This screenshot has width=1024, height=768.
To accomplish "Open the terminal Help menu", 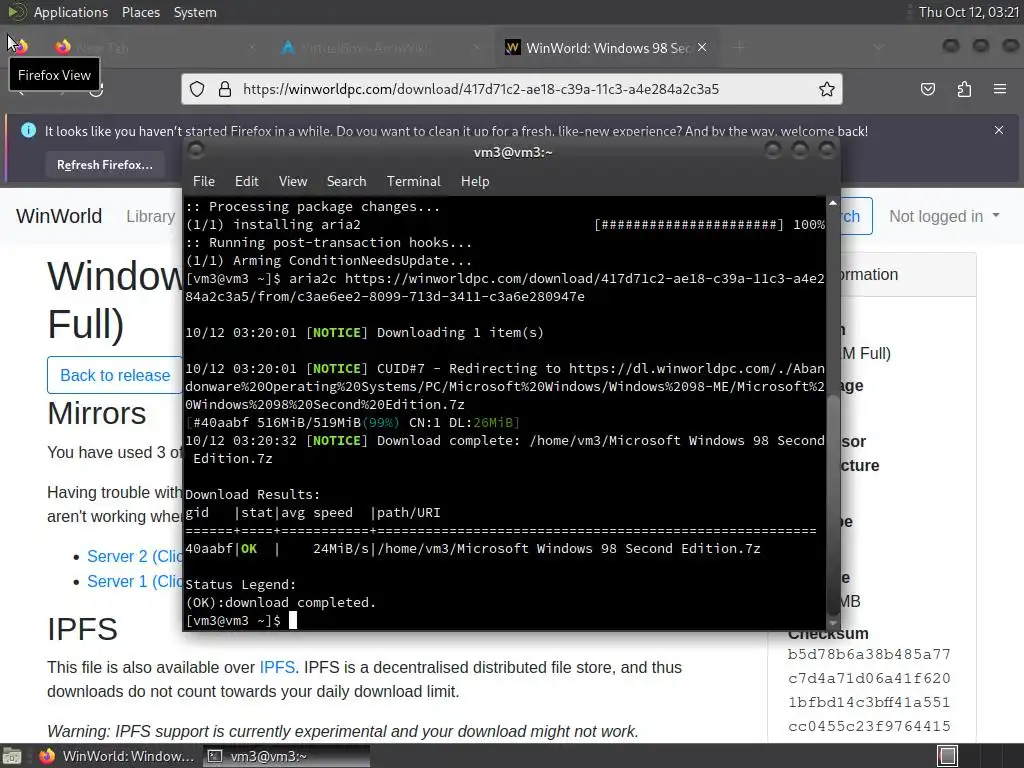I will (475, 181).
